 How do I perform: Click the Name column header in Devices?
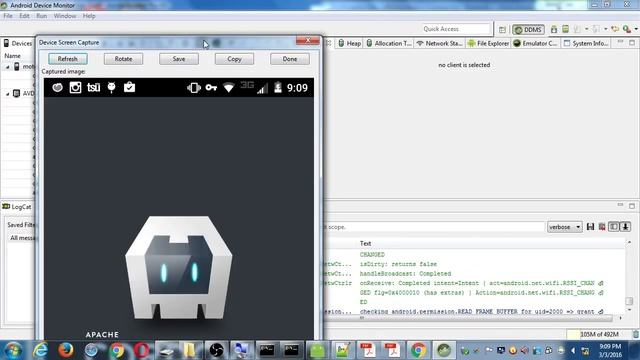[13, 56]
